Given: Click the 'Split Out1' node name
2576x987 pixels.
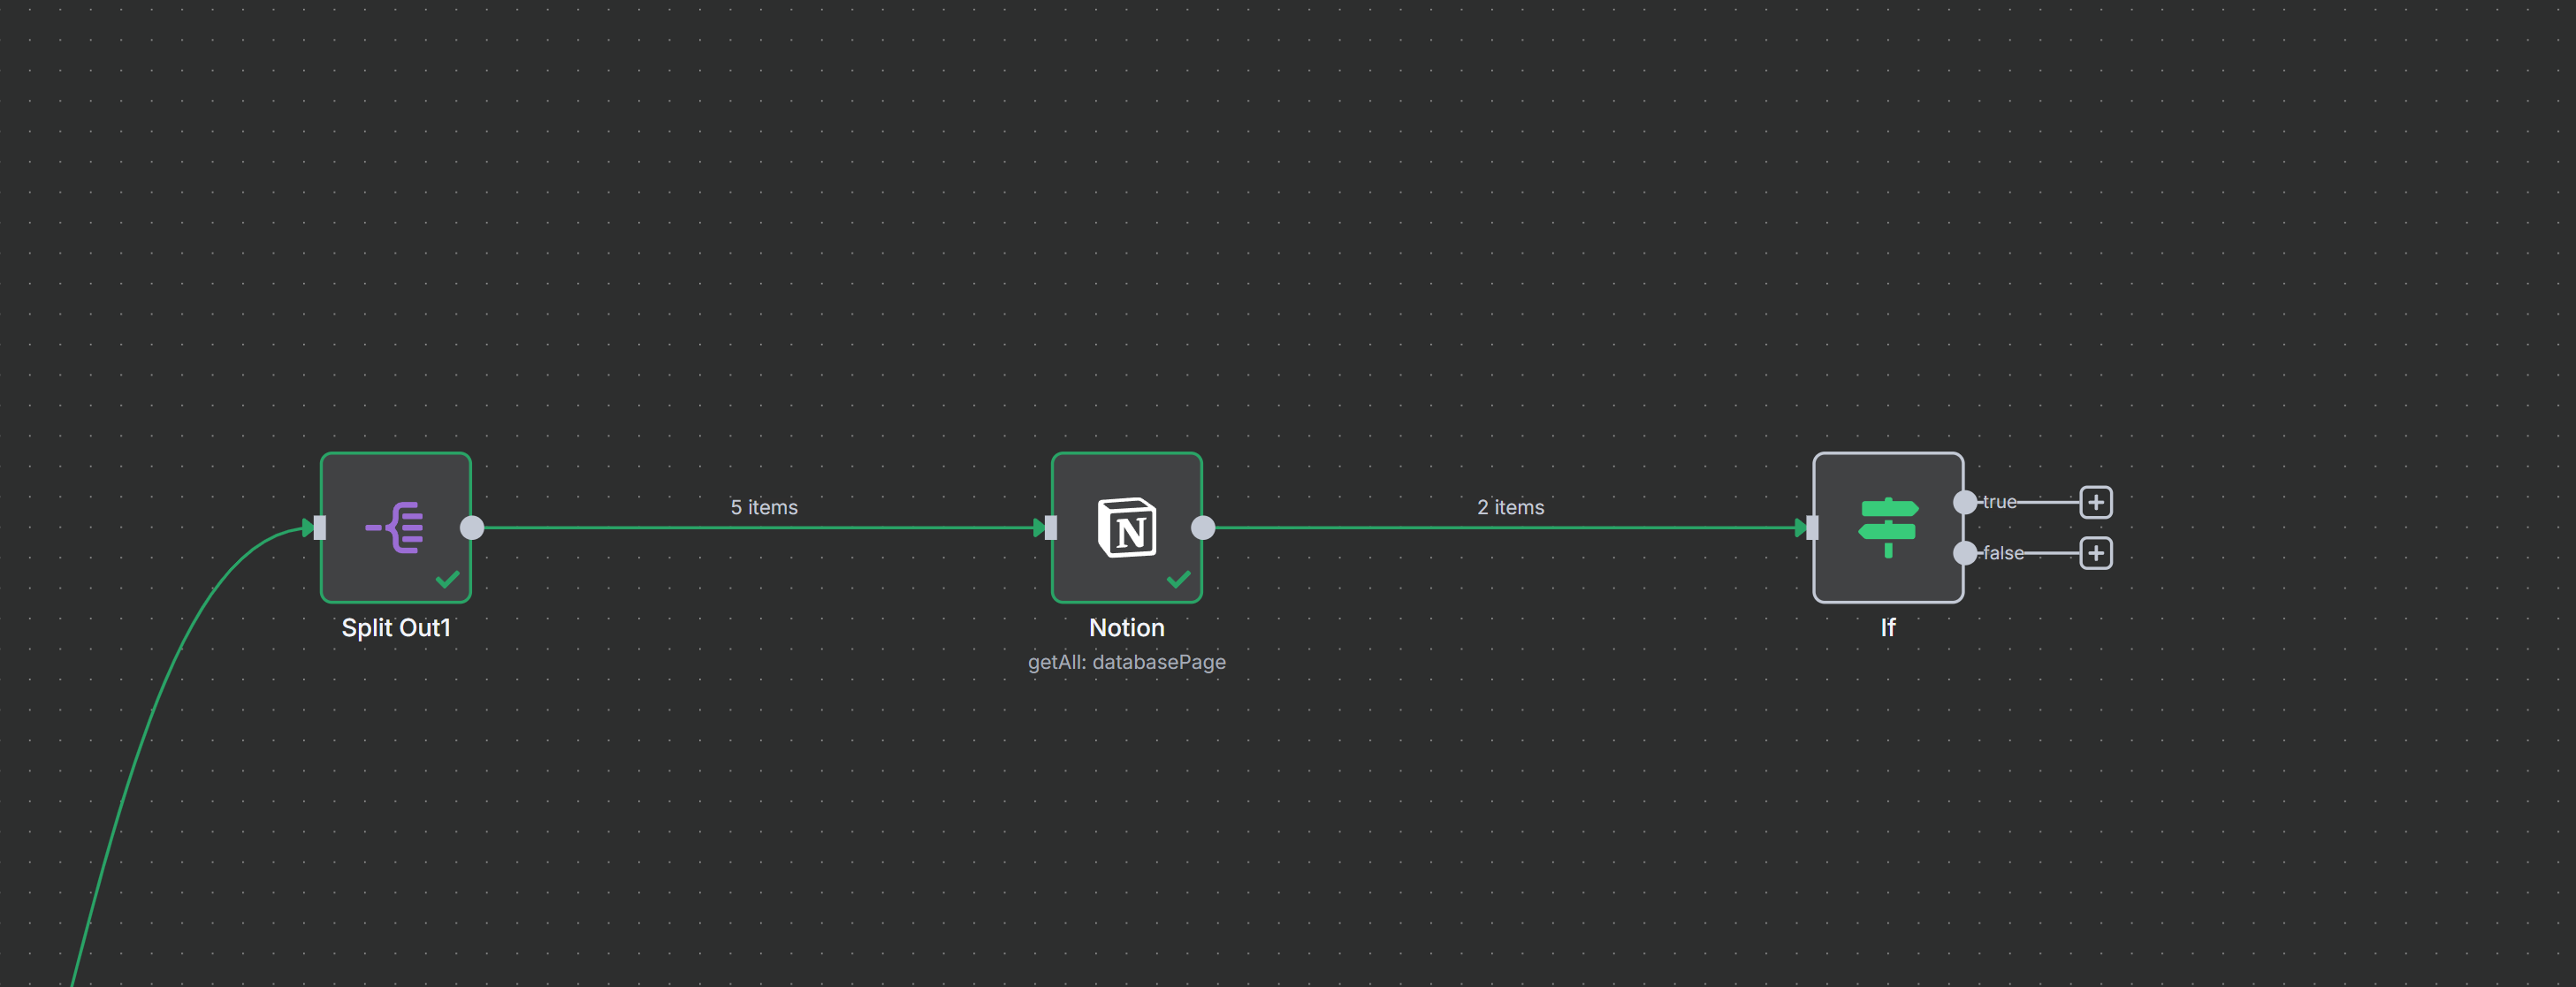Looking at the screenshot, I should [x=396, y=628].
